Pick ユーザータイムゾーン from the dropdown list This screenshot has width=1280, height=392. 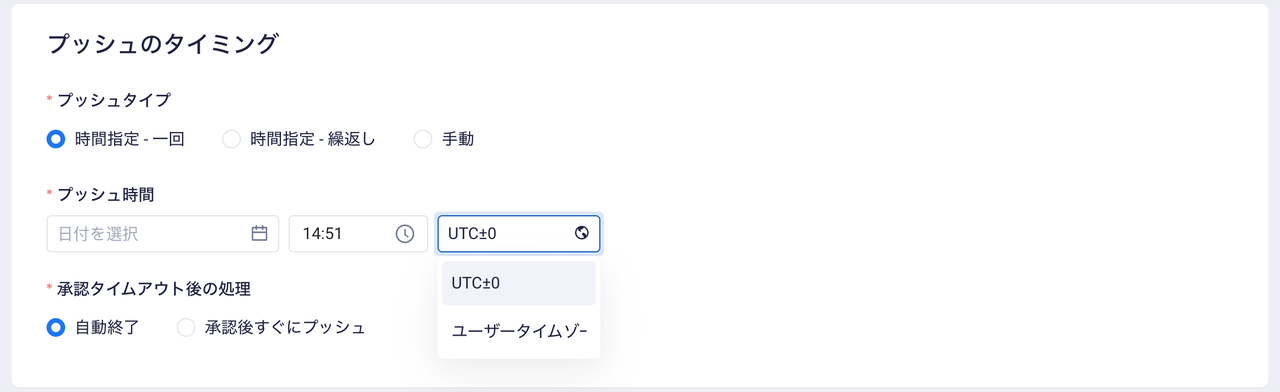point(519,331)
